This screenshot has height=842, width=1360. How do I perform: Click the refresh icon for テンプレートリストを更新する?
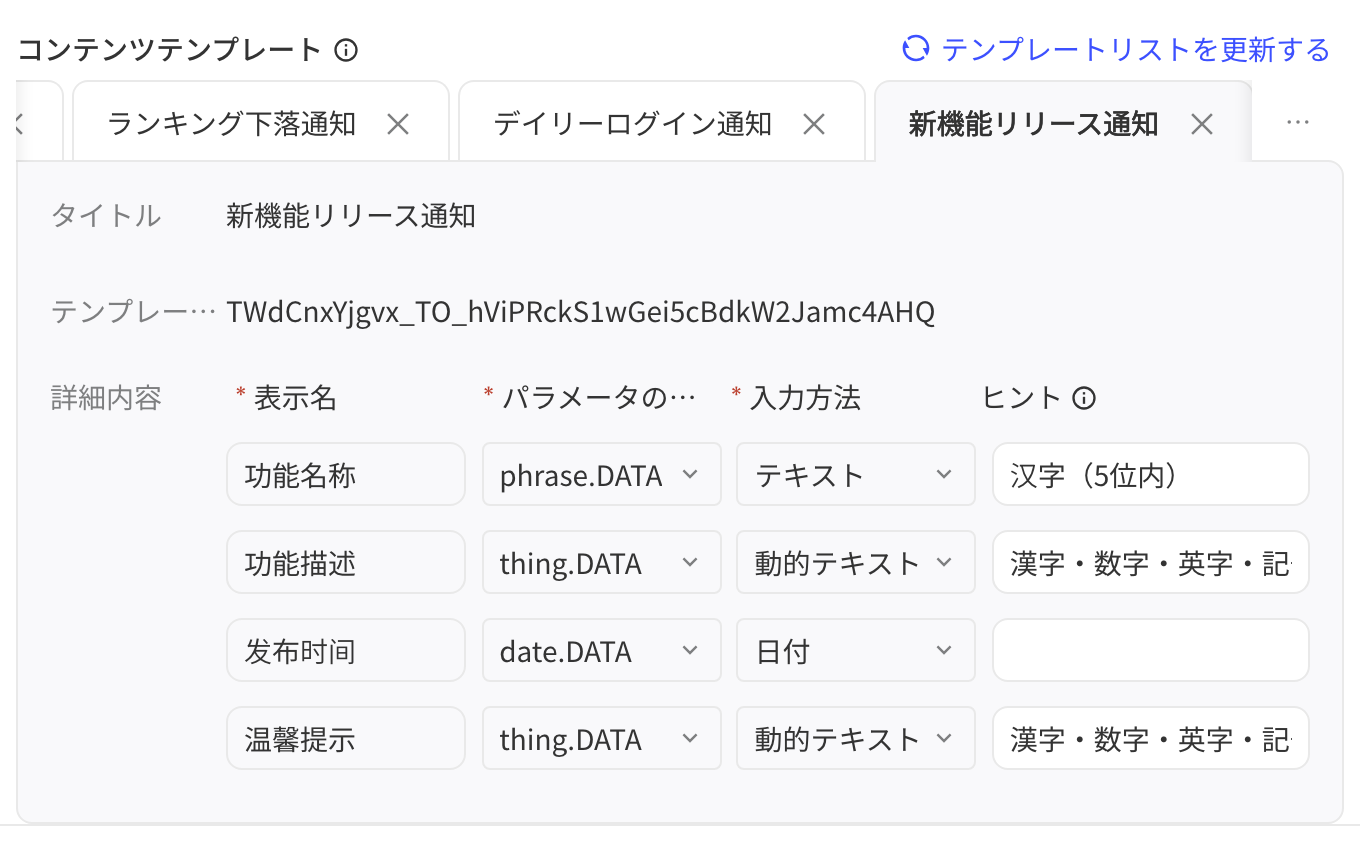point(916,49)
